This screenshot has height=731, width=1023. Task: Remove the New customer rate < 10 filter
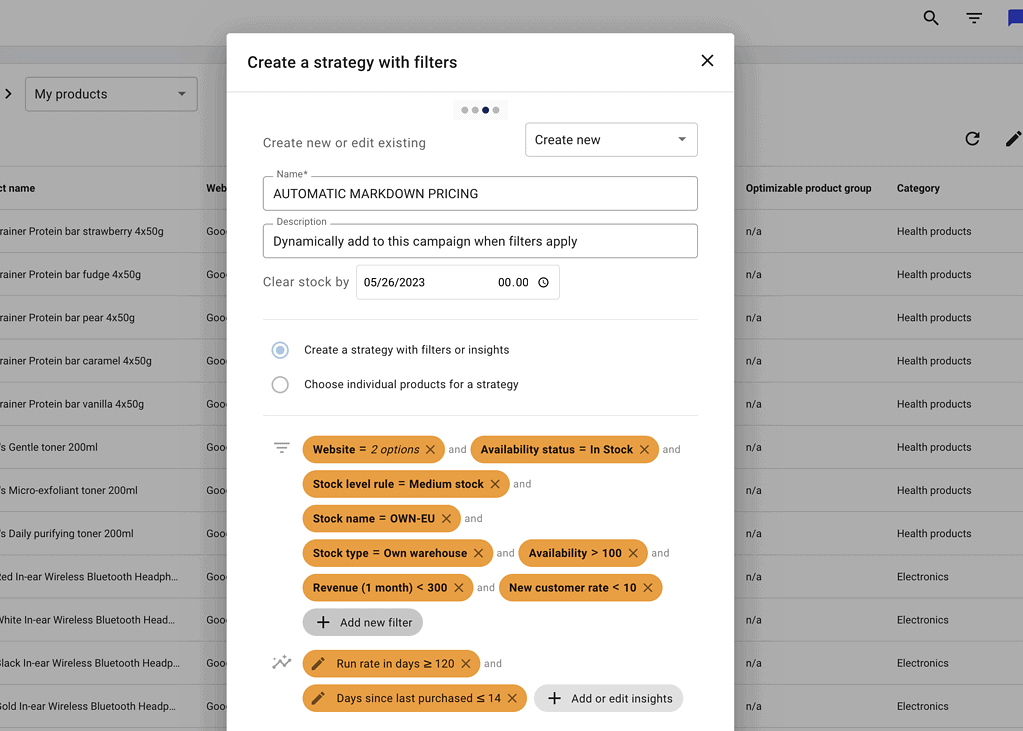pyautogui.click(x=647, y=588)
